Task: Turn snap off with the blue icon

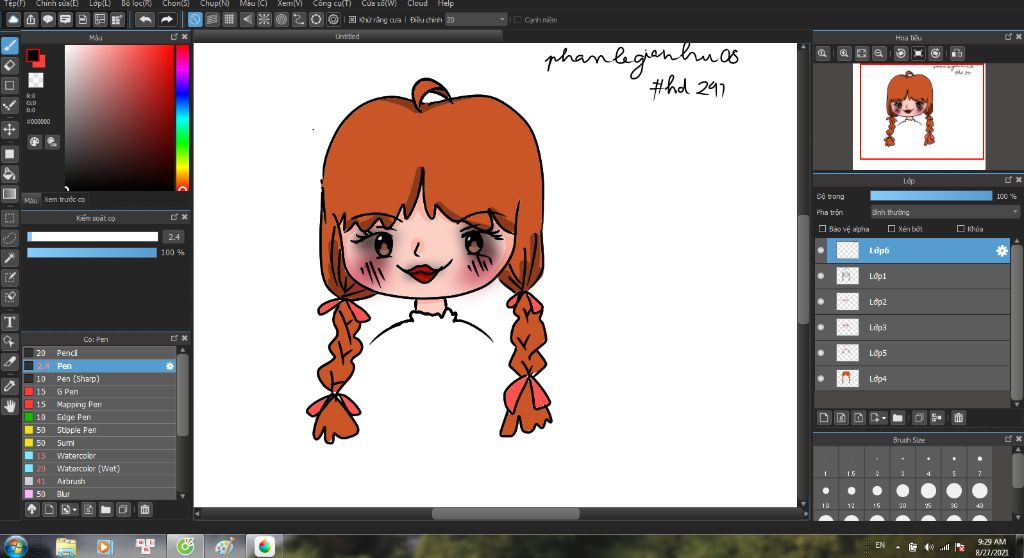Action: 195,20
